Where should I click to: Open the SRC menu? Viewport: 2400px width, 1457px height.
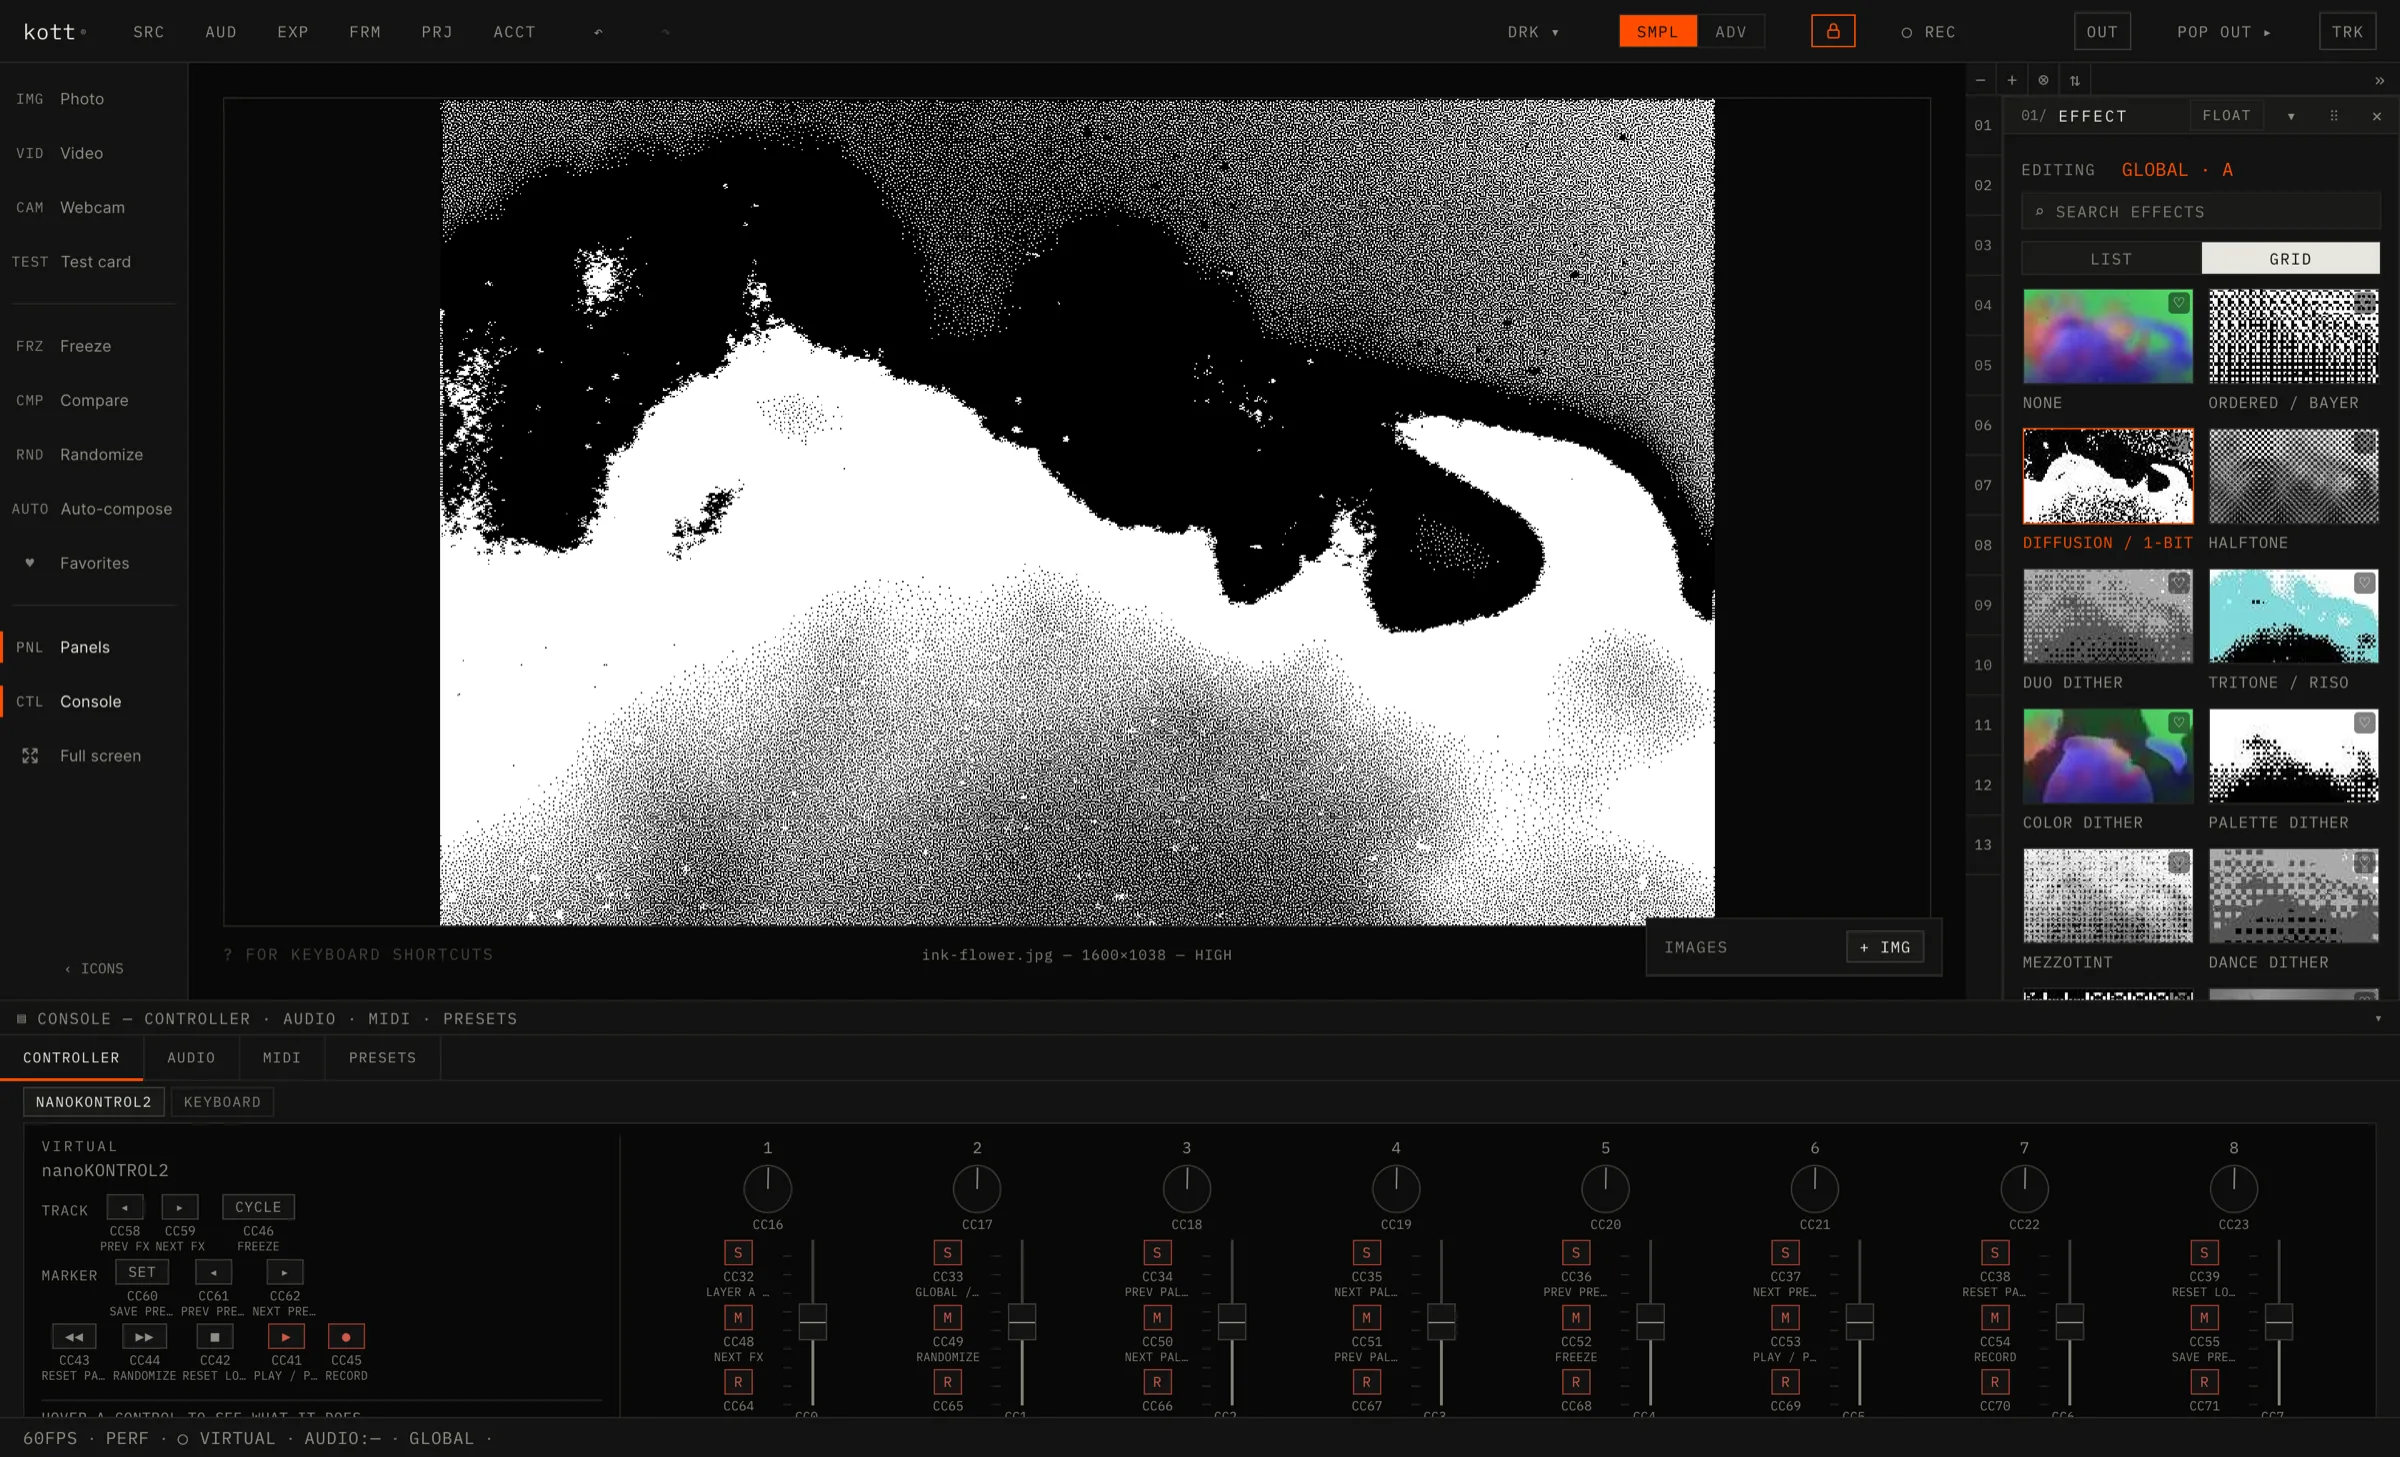click(149, 32)
